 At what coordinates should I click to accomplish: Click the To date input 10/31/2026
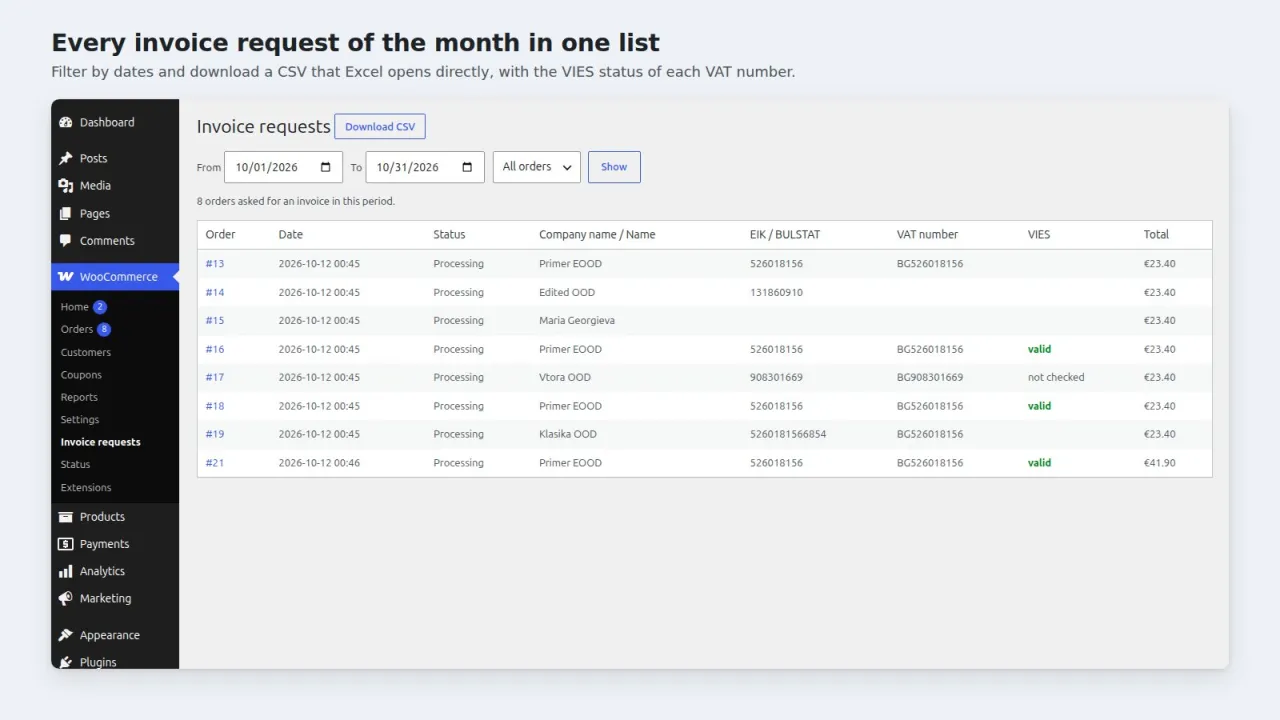(425, 167)
